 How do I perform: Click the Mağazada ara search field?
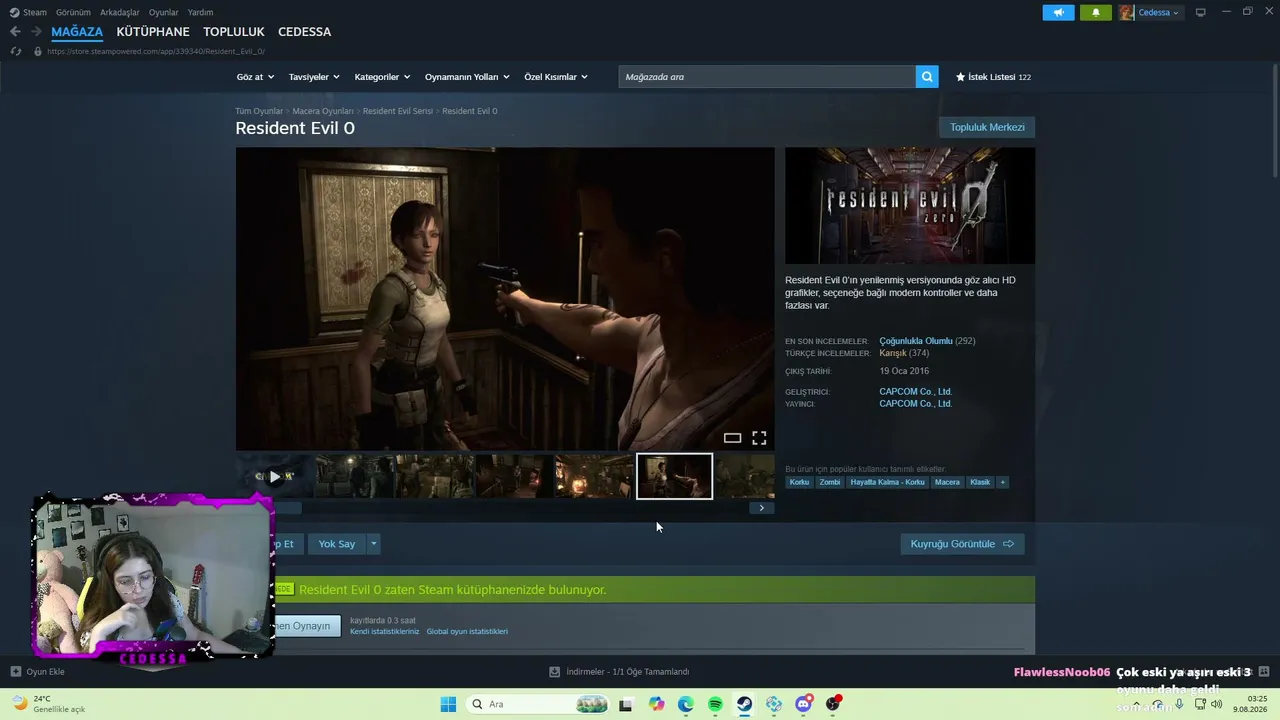click(x=767, y=77)
